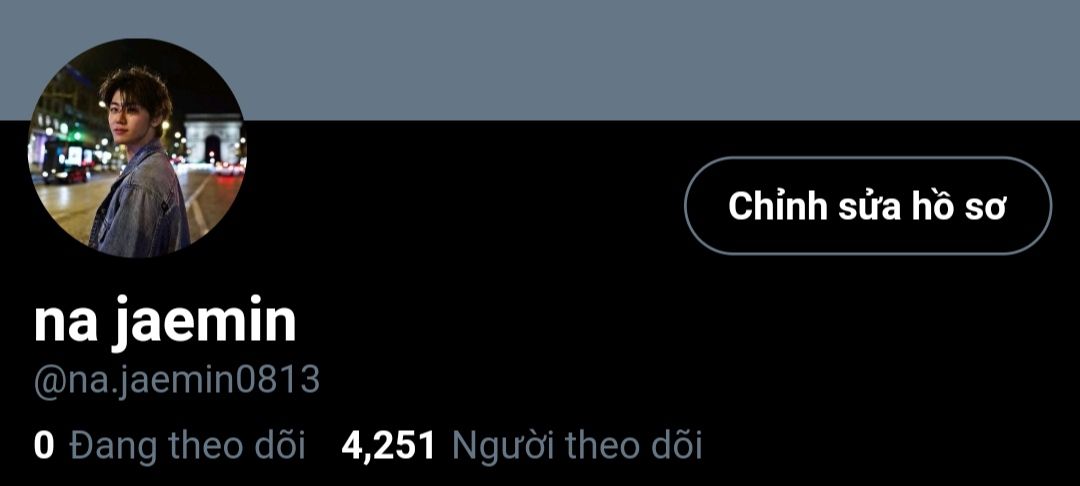This screenshot has height=486, width=1080.
Task: Select the display name na jaemin
Action: click(165, 322)
